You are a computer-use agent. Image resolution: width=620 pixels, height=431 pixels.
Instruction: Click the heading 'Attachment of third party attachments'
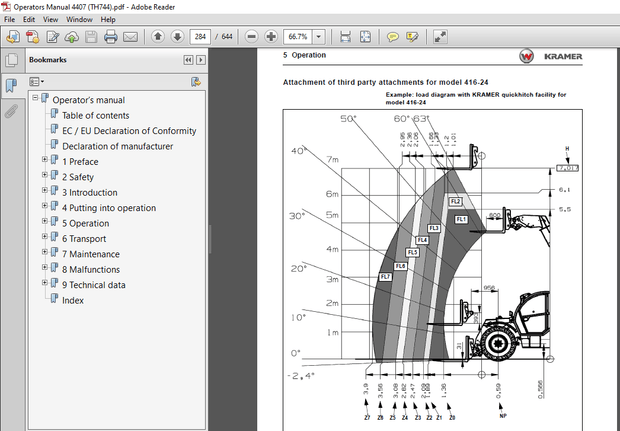[x=353, y=82]
